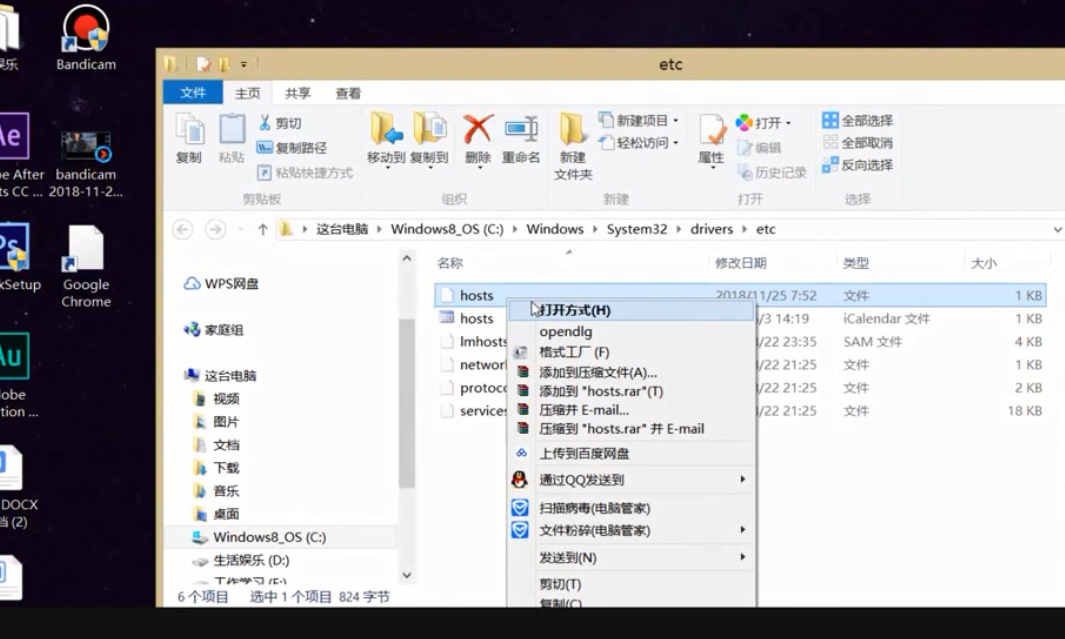The width and height of the screenshot is (1065, 639).
Task: Click navigation pane scroll up arrow
Action: point(406,258)
